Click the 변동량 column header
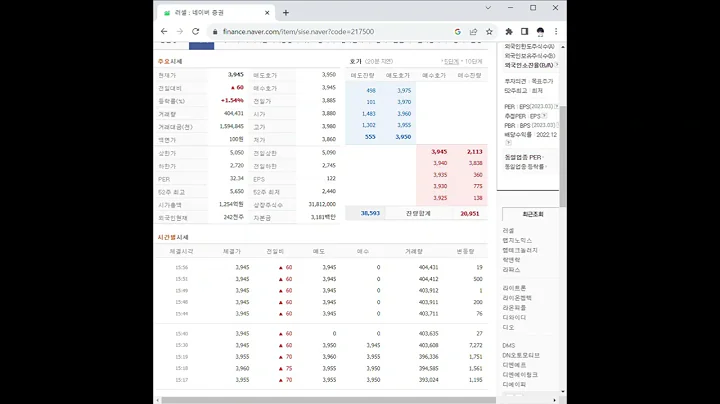720x404 pixels. pyautogui.click(x=465, y=252)
